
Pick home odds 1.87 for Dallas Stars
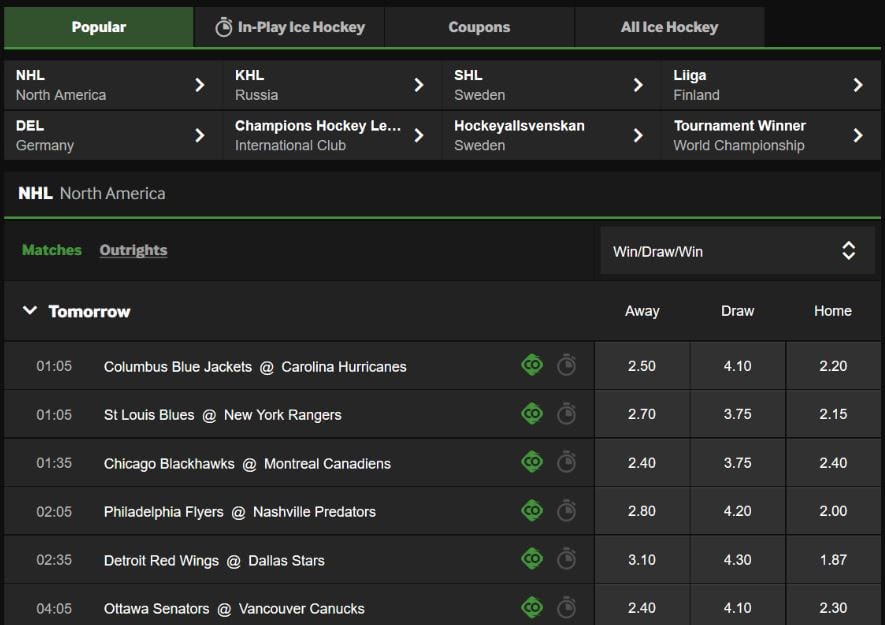[x=833, y=560]
